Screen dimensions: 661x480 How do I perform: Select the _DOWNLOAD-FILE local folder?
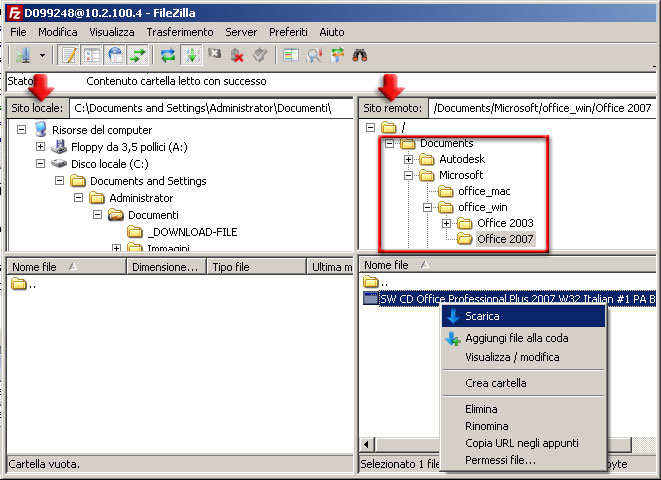[192, 232]
